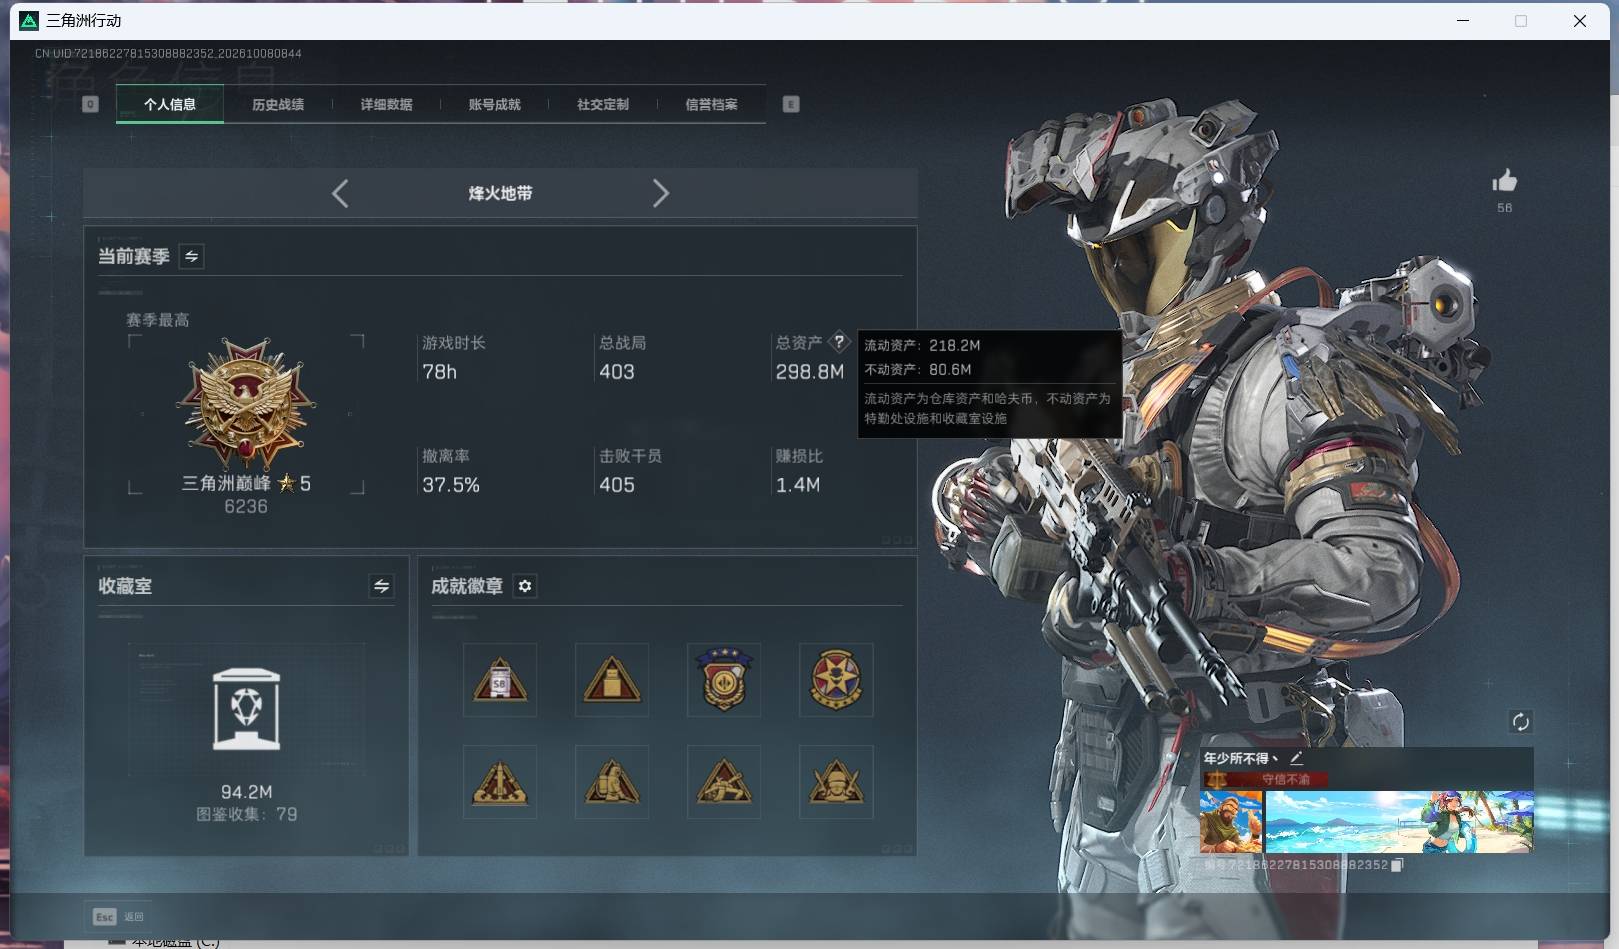
Task: Select the second badge in bottom row
Action: tap(612, 782)
